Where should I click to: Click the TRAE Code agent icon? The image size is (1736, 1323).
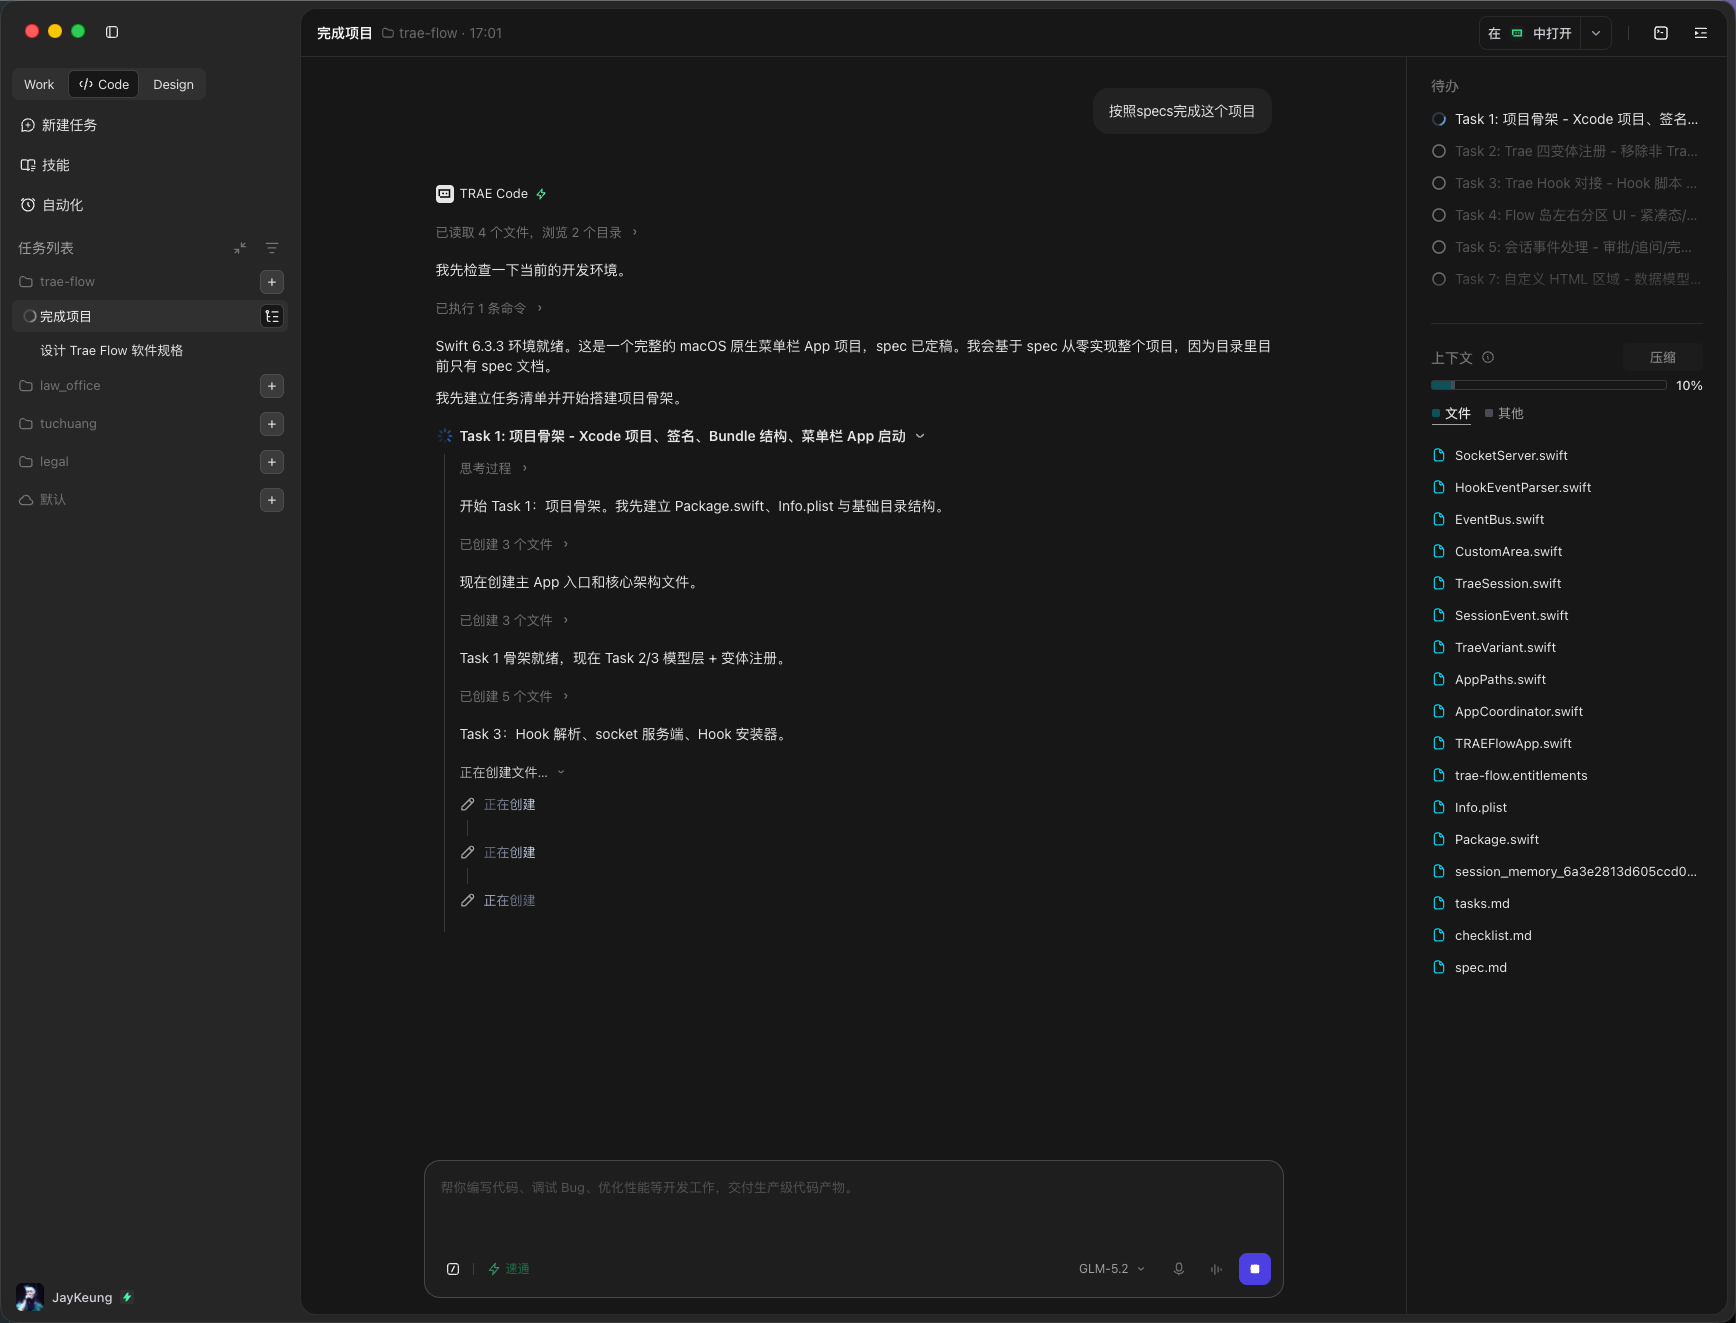pos(445,194)
